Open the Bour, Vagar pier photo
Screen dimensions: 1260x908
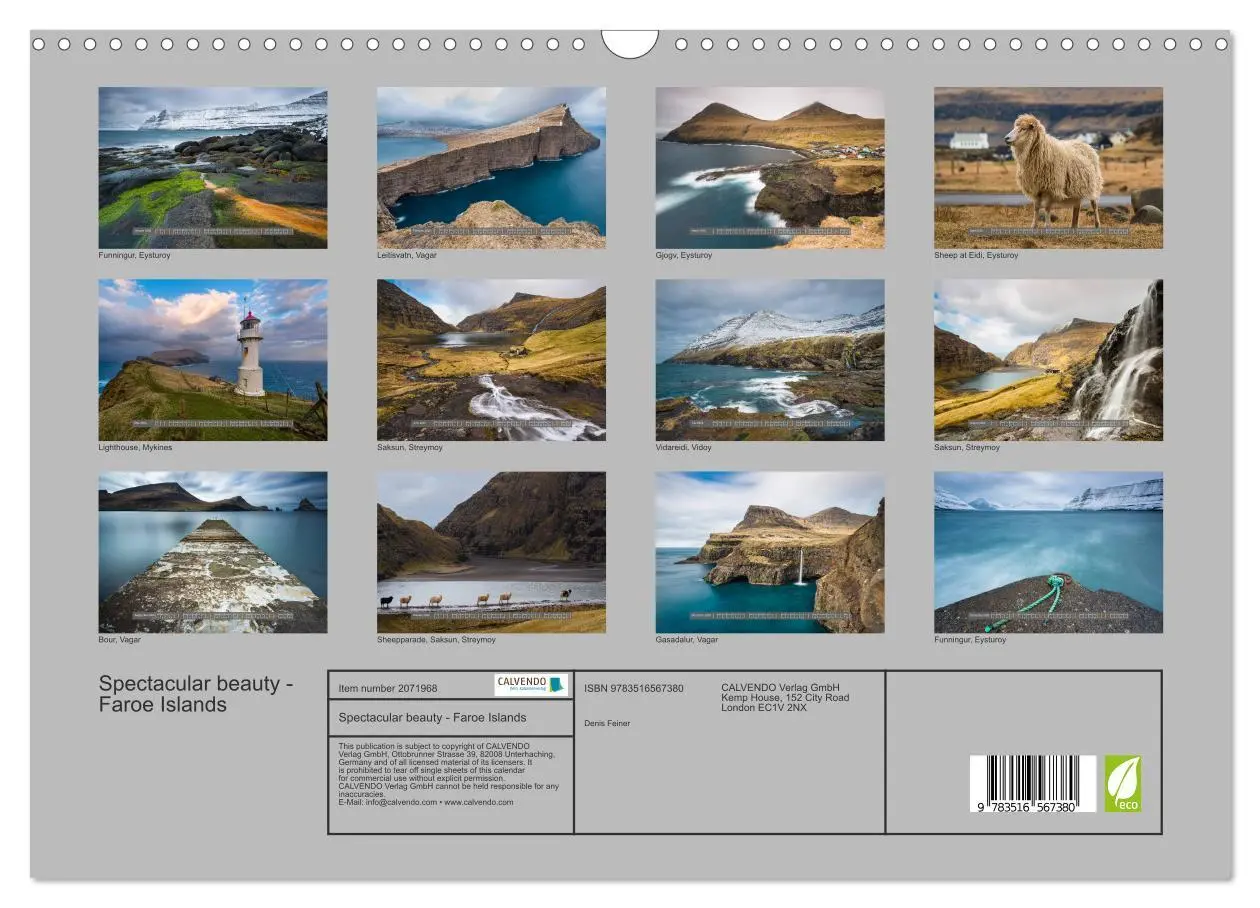pos(213,552)
